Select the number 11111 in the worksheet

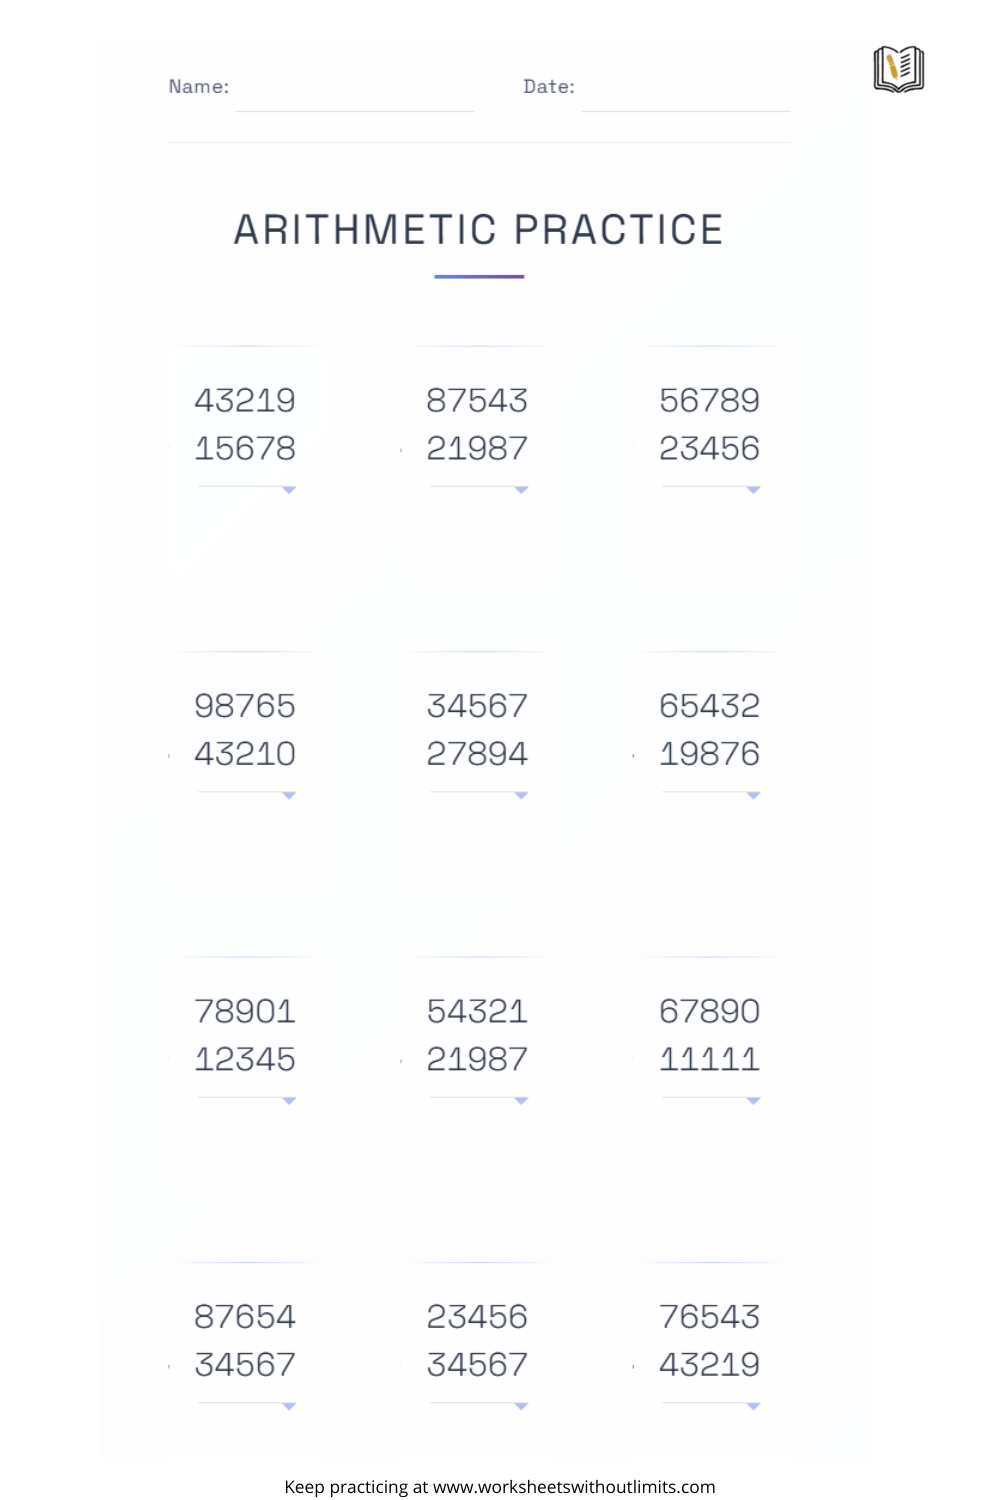pyautogui.click(x=710, y=1059)
